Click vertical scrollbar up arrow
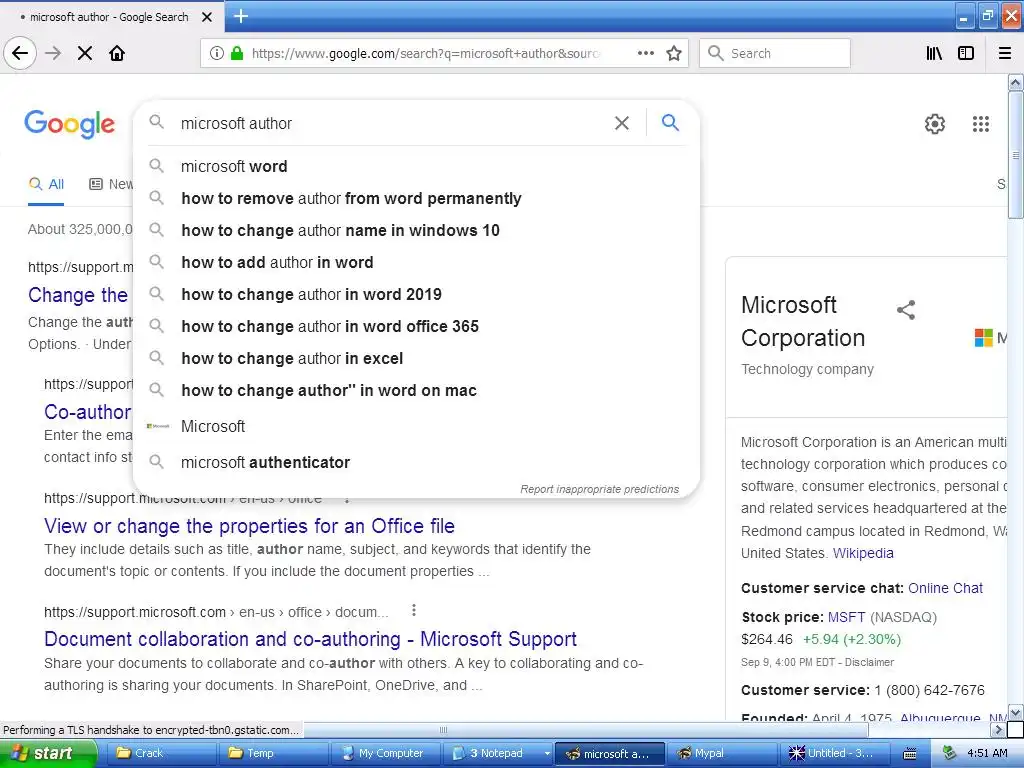This screenshot has height=768, width=1024. pos(1016,82)
